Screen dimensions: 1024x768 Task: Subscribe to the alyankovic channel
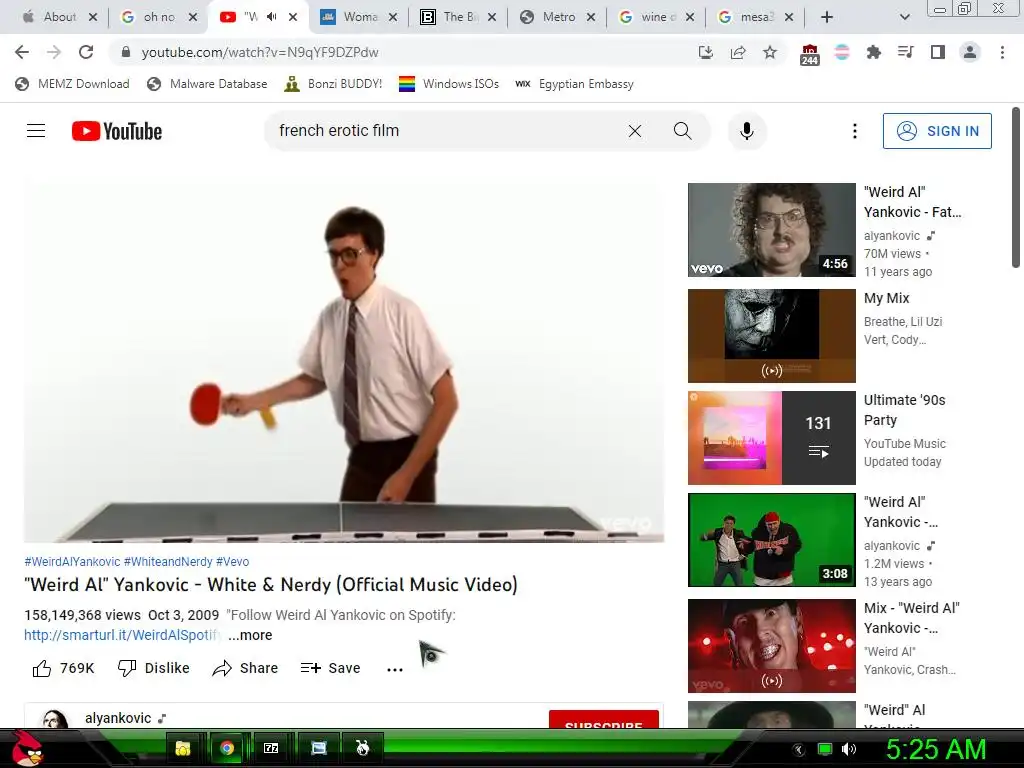[x=603, y=719]
